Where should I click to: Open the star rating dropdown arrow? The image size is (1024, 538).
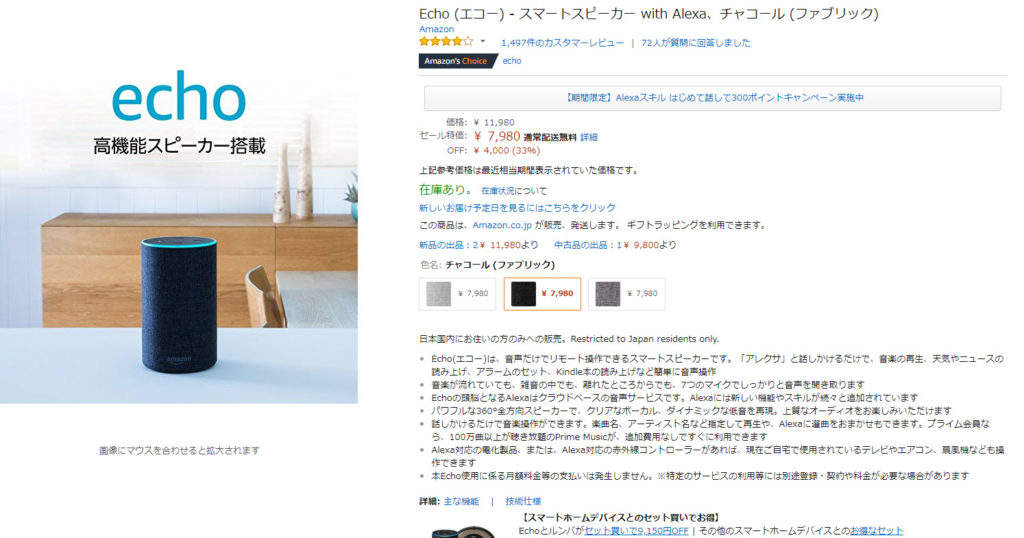pyautogui.click(x=483, y=42)
